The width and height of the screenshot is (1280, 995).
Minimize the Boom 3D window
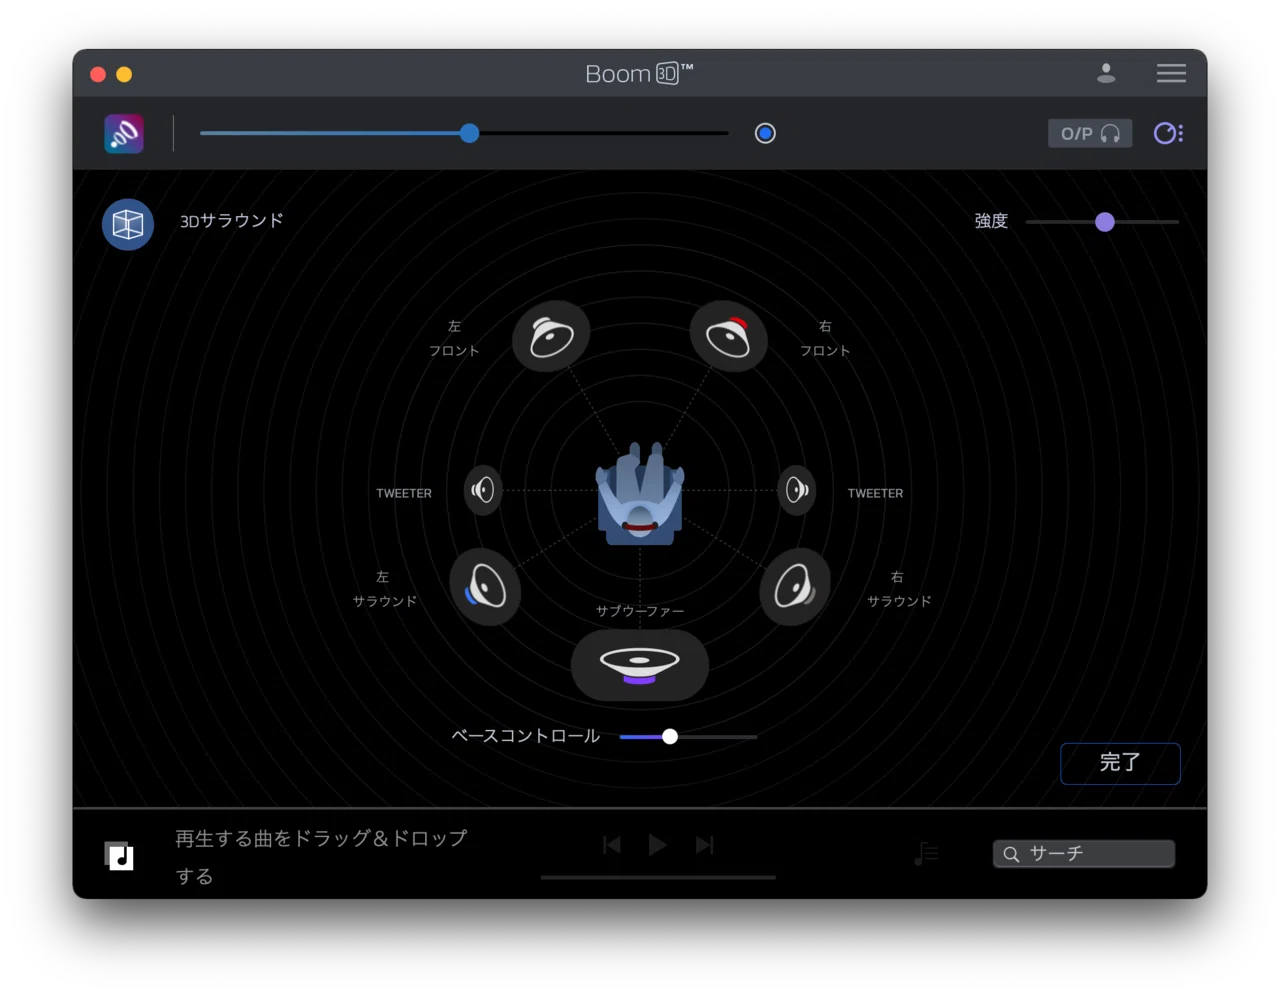pos(124,74)
